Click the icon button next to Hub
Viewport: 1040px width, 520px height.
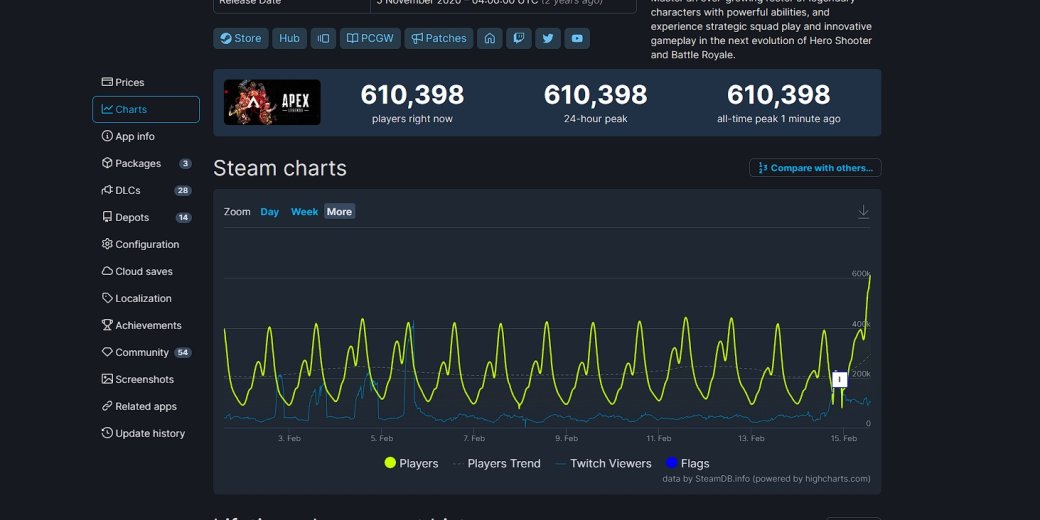tap(323, 38)
